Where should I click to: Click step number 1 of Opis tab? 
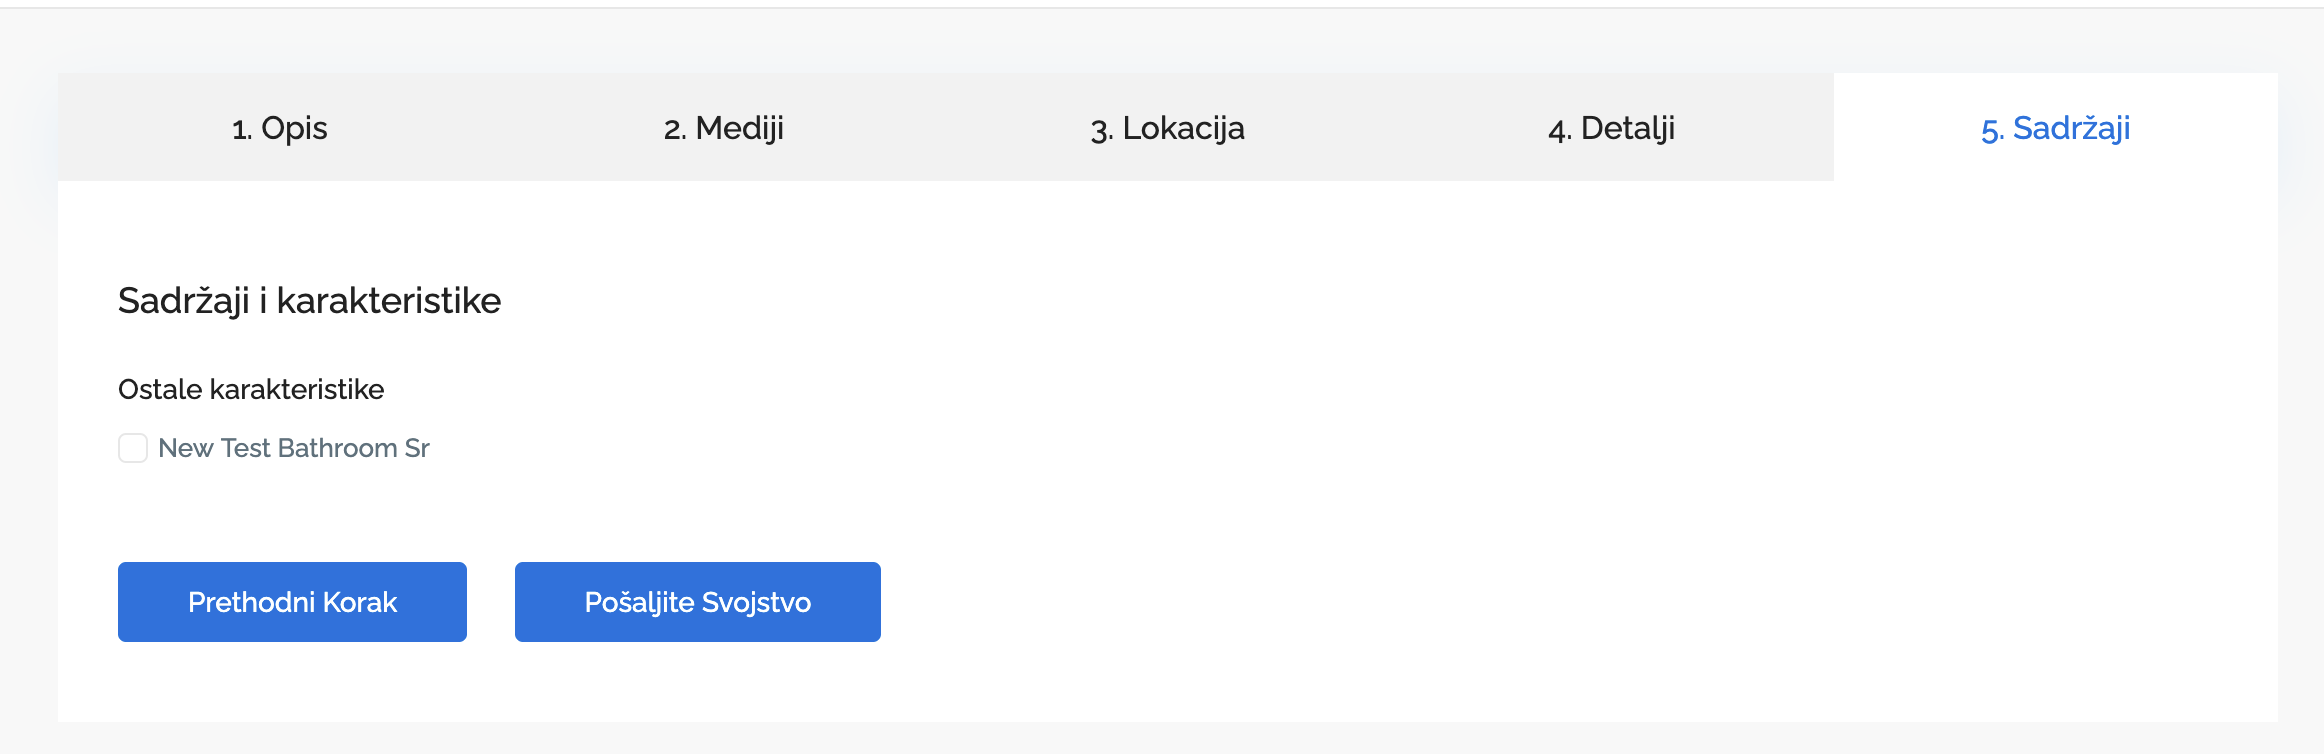pyautogui.click(x=241, y=130)
